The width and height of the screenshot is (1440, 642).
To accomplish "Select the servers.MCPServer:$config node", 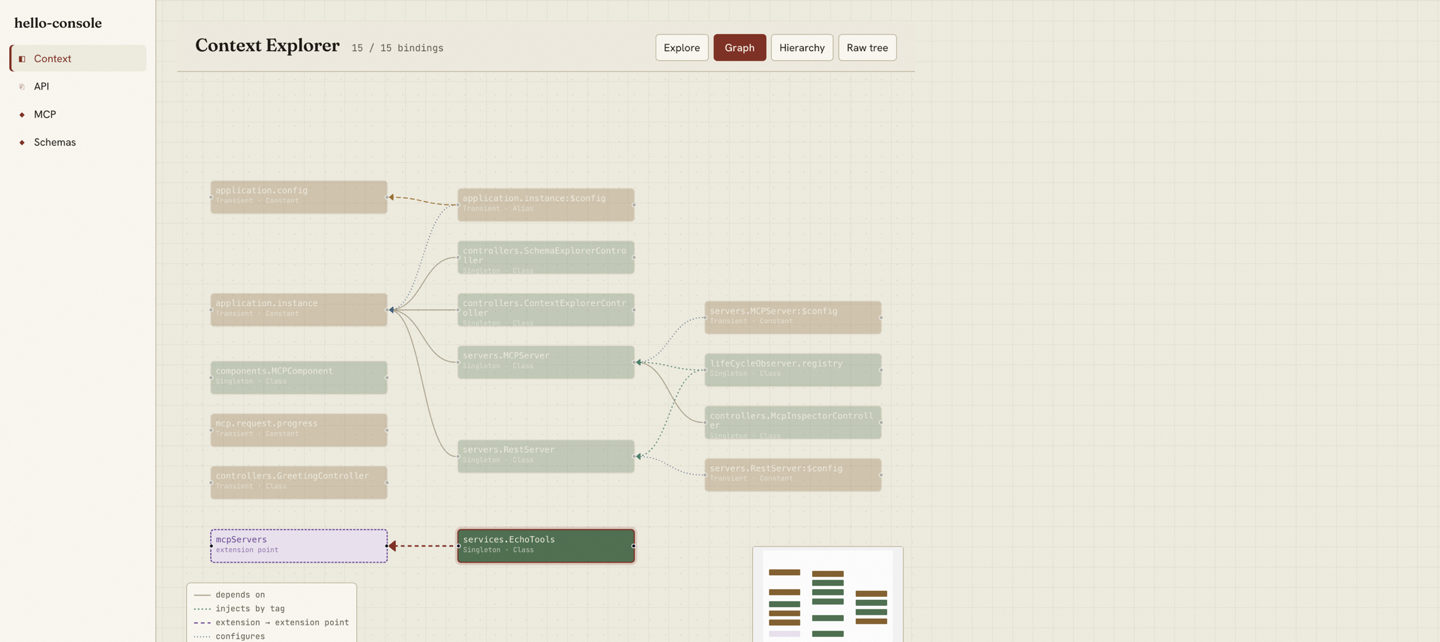I will pyautogui.click(x=793, y=318).
